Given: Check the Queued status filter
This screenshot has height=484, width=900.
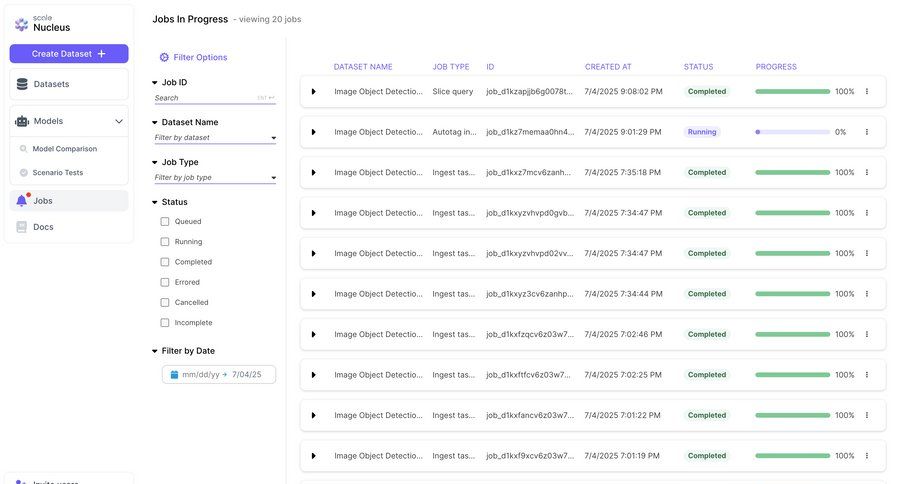Looking at the screenshot, I should pyautogui.click(x=165, y=222).
